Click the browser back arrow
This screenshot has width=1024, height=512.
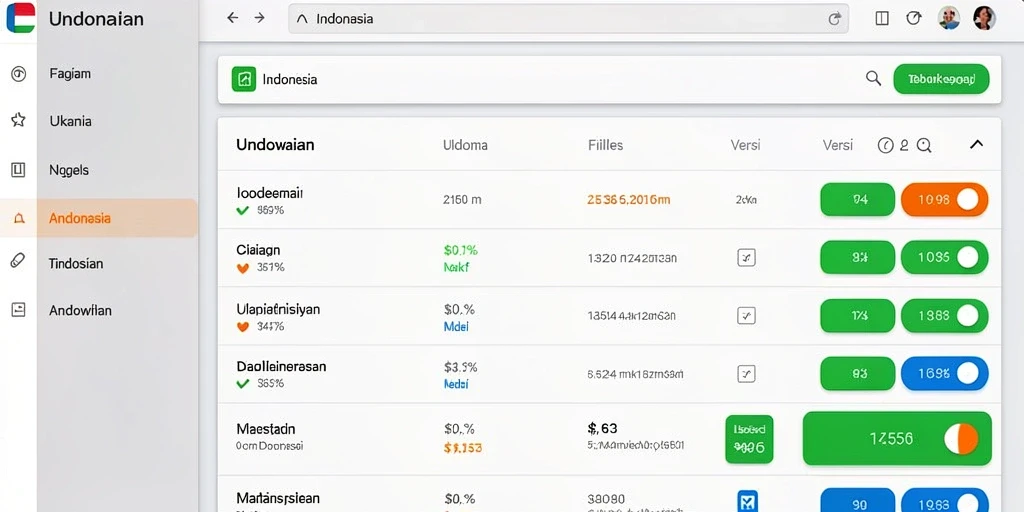tap(232, 18)
